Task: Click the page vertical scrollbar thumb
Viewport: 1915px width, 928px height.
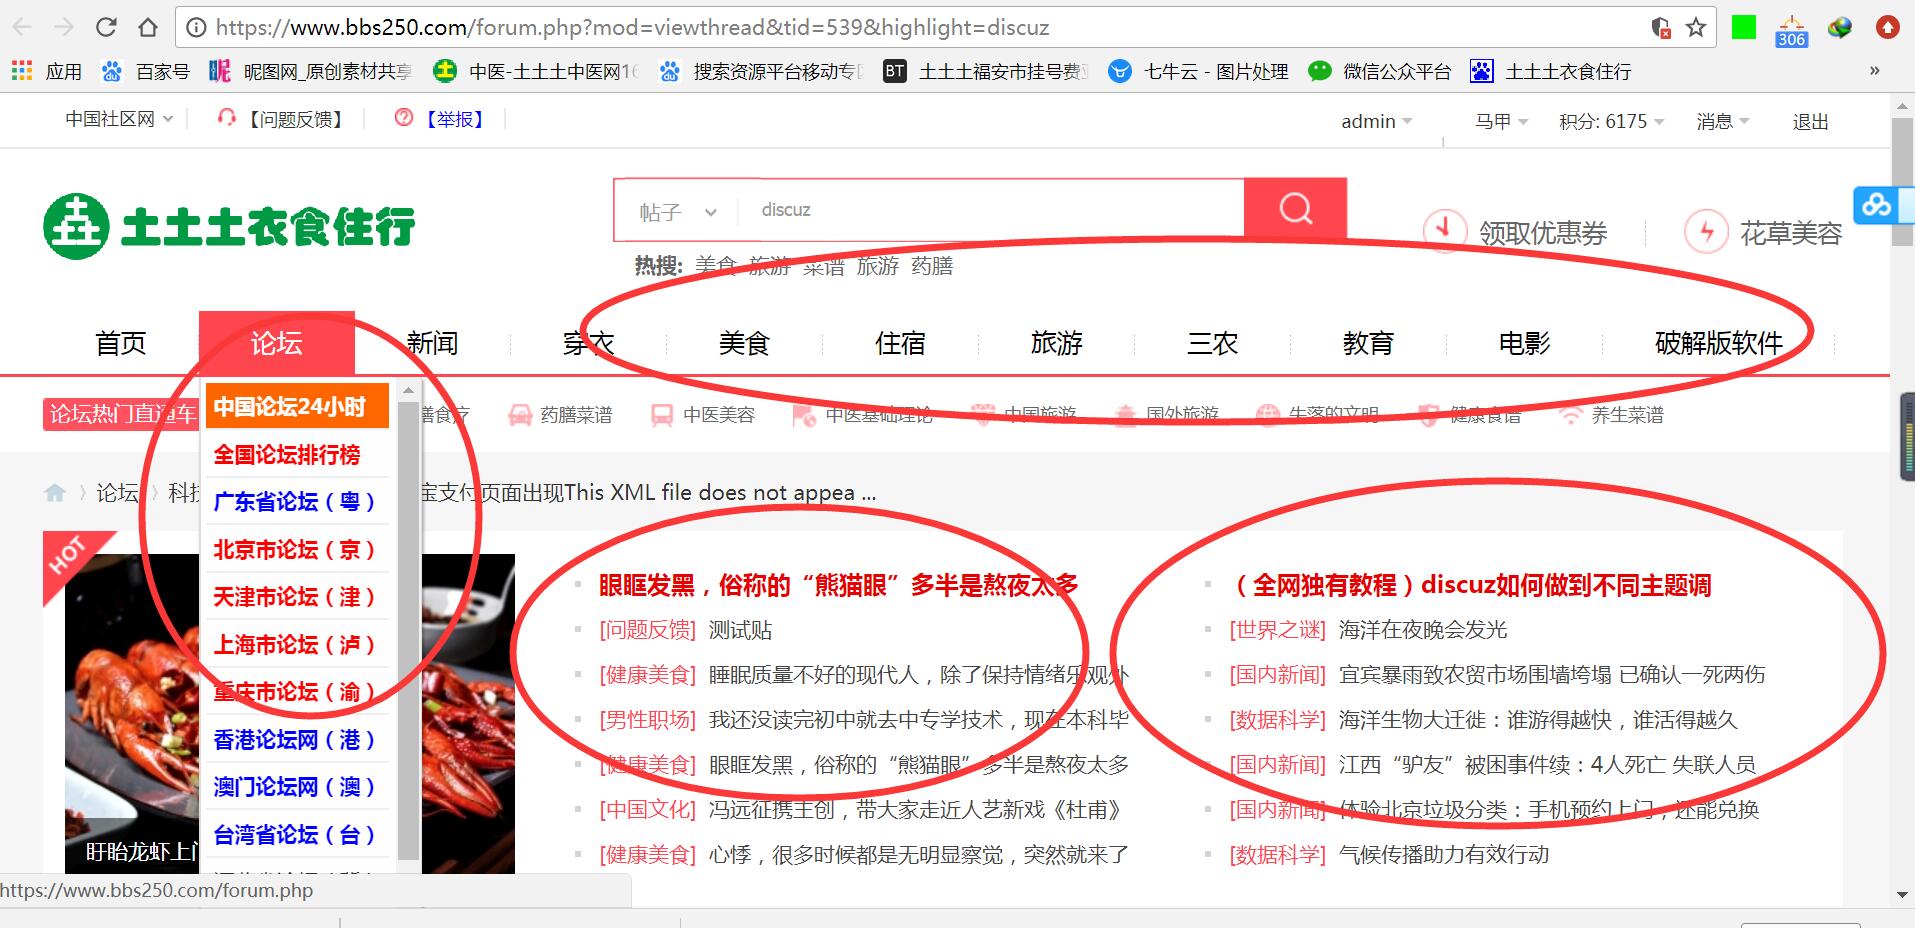Action: [x=1902, y=183]
